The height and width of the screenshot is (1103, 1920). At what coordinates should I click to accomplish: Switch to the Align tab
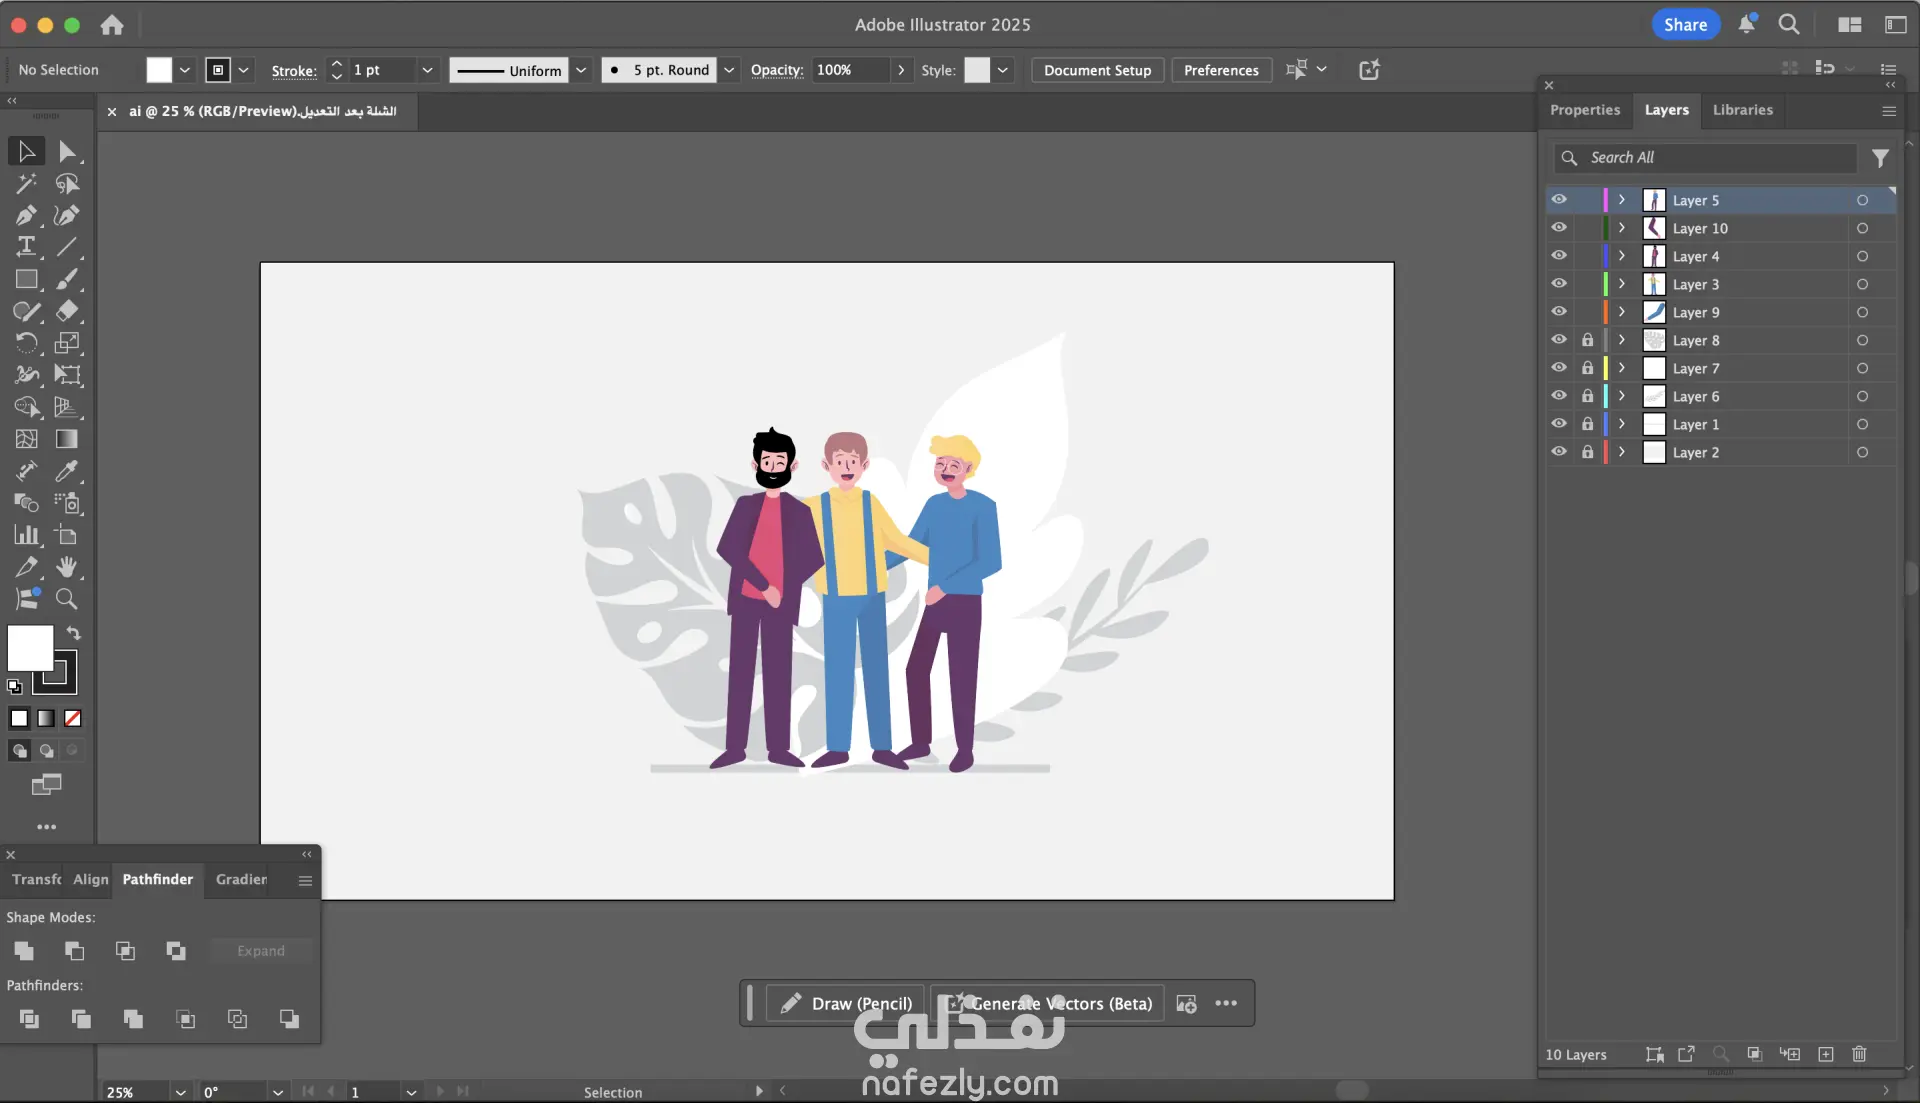(x=90, y=879)
